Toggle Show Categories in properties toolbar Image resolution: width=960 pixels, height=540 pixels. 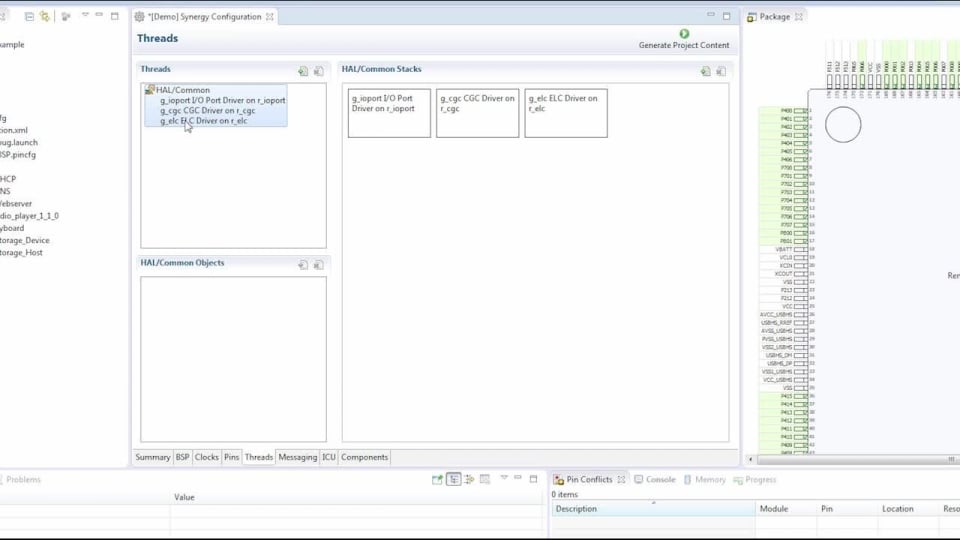tap(454, 480)
